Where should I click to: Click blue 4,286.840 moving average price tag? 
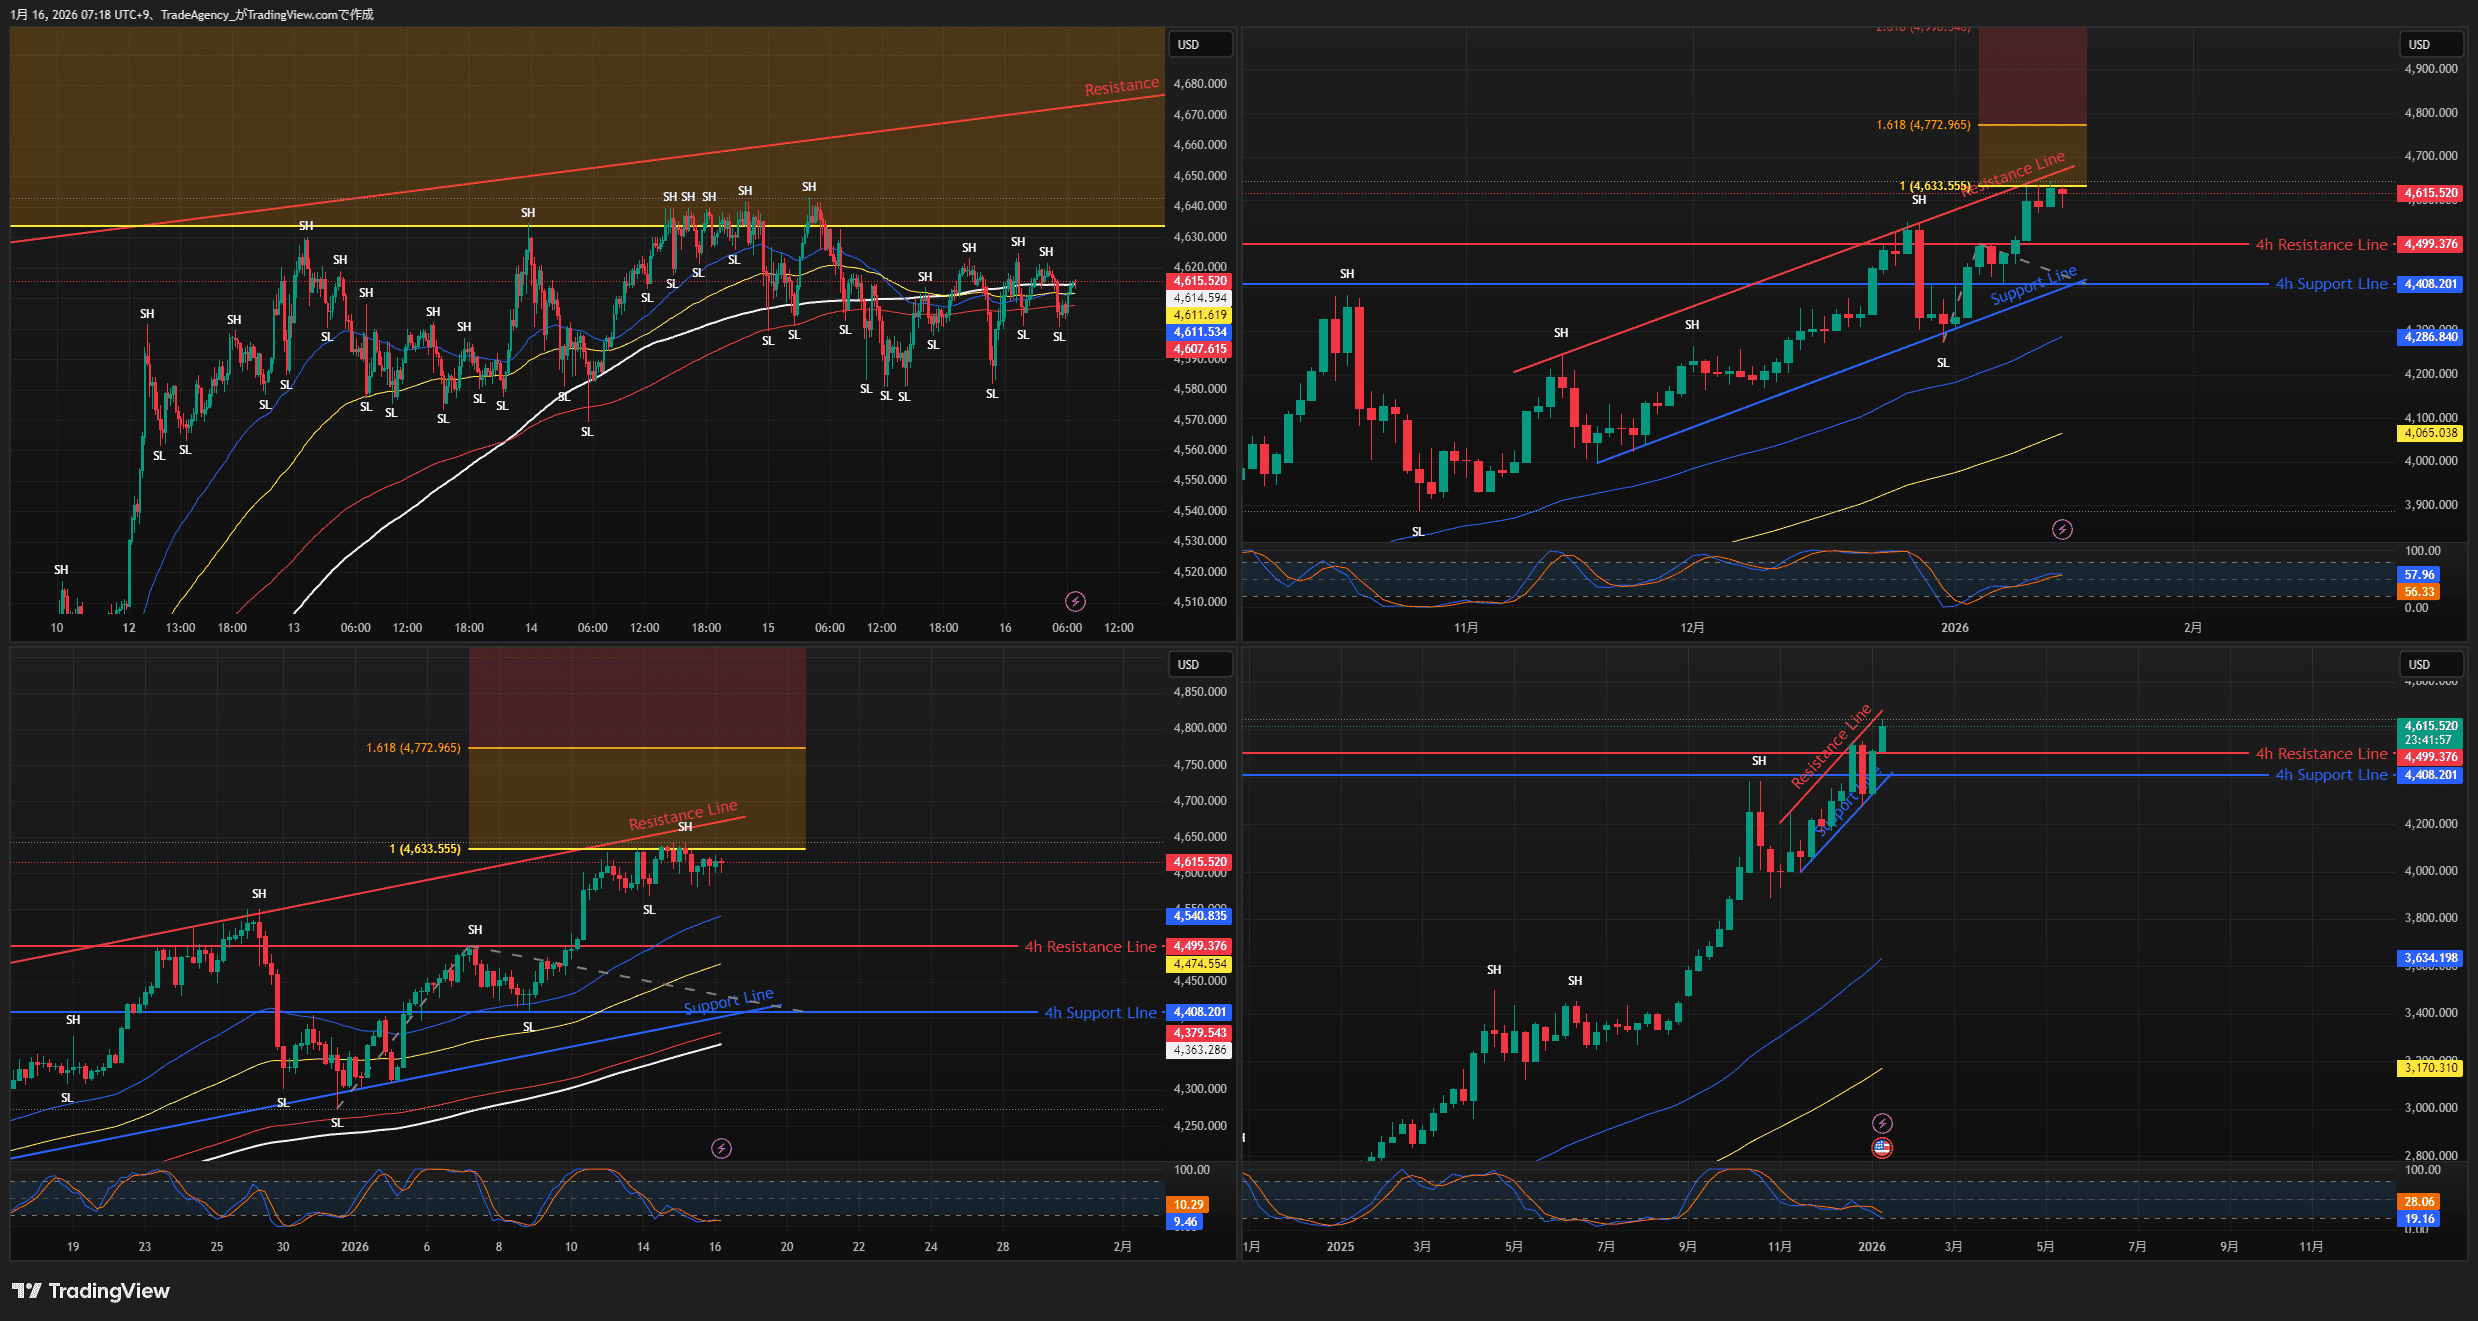pyautogui.click(x=2430, y=337)
